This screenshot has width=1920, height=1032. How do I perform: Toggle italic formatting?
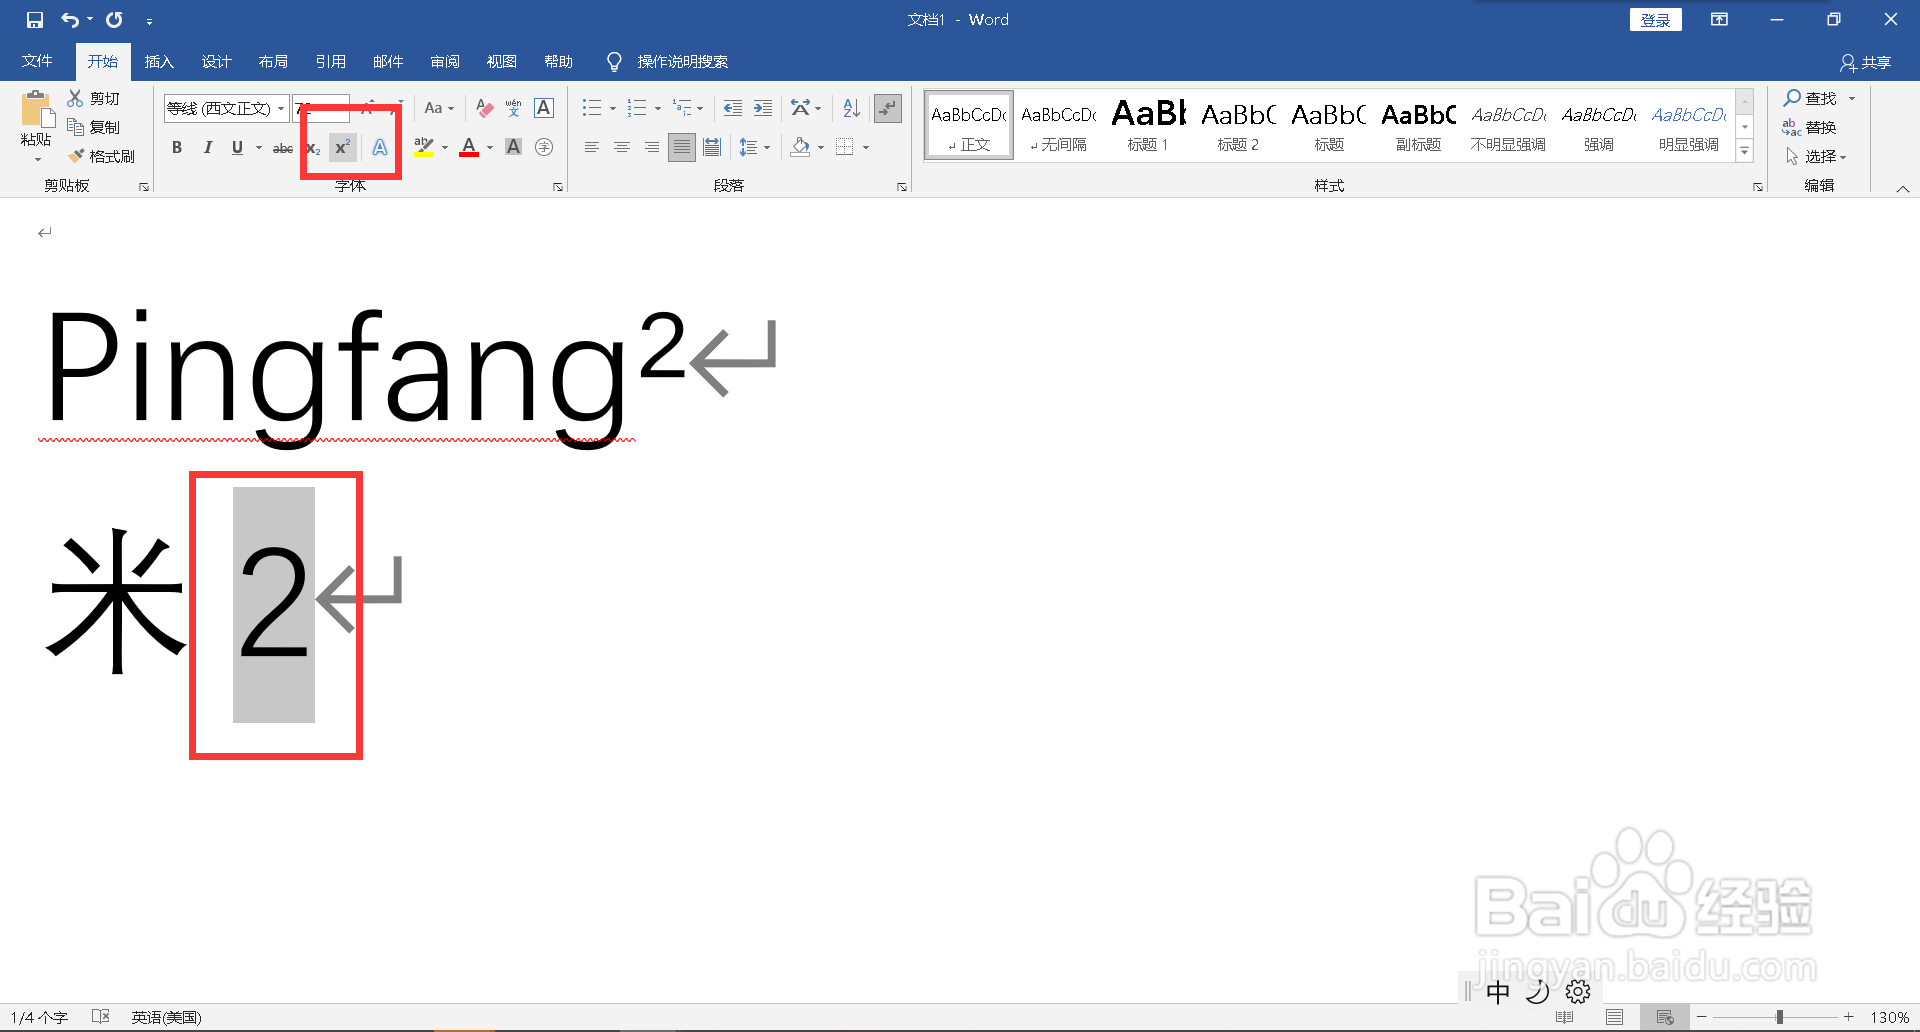[x=207, y=147]
